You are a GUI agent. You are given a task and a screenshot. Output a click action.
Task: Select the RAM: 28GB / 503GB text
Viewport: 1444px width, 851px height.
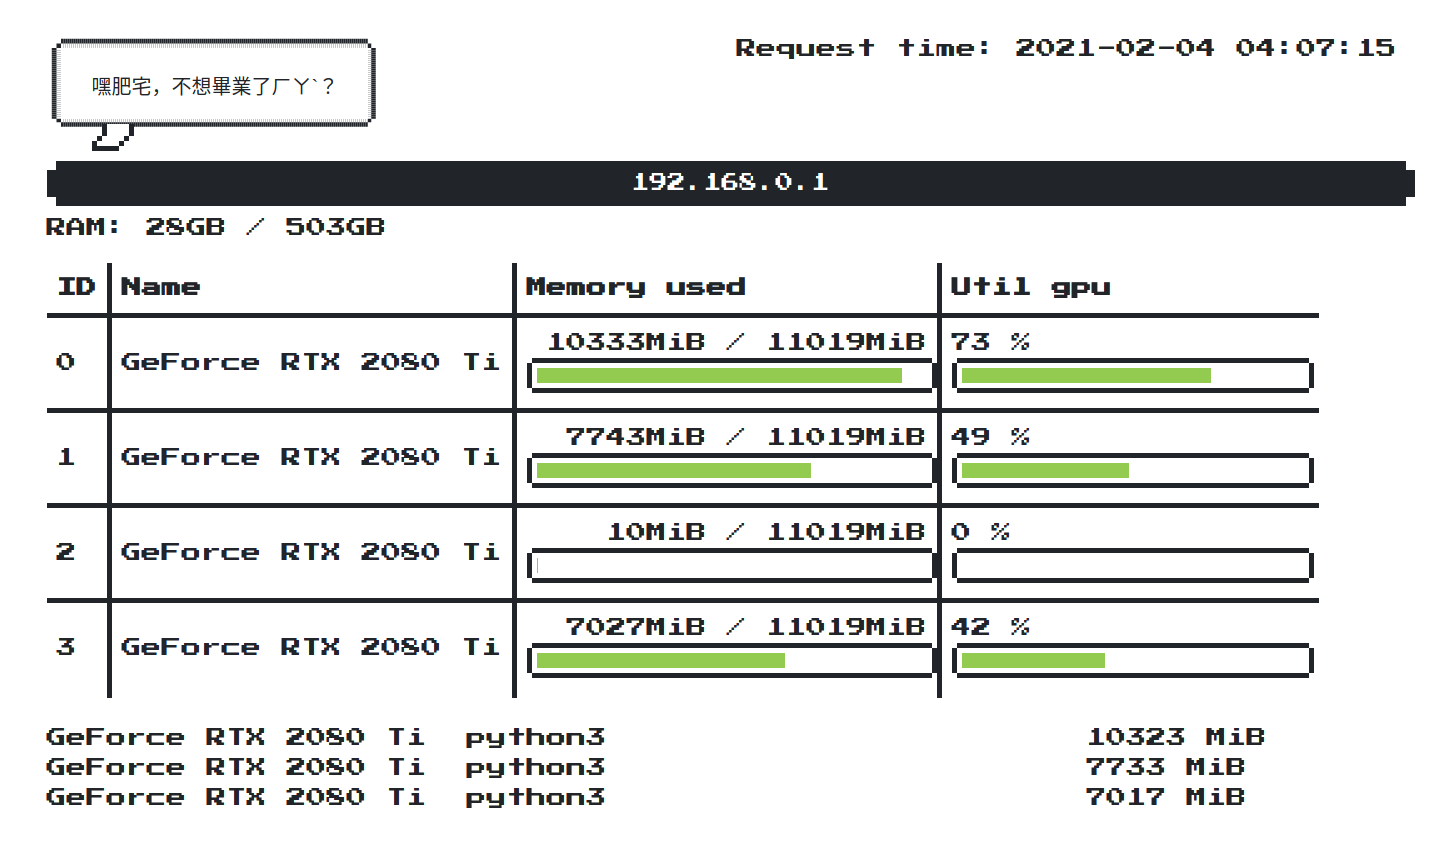215,227
